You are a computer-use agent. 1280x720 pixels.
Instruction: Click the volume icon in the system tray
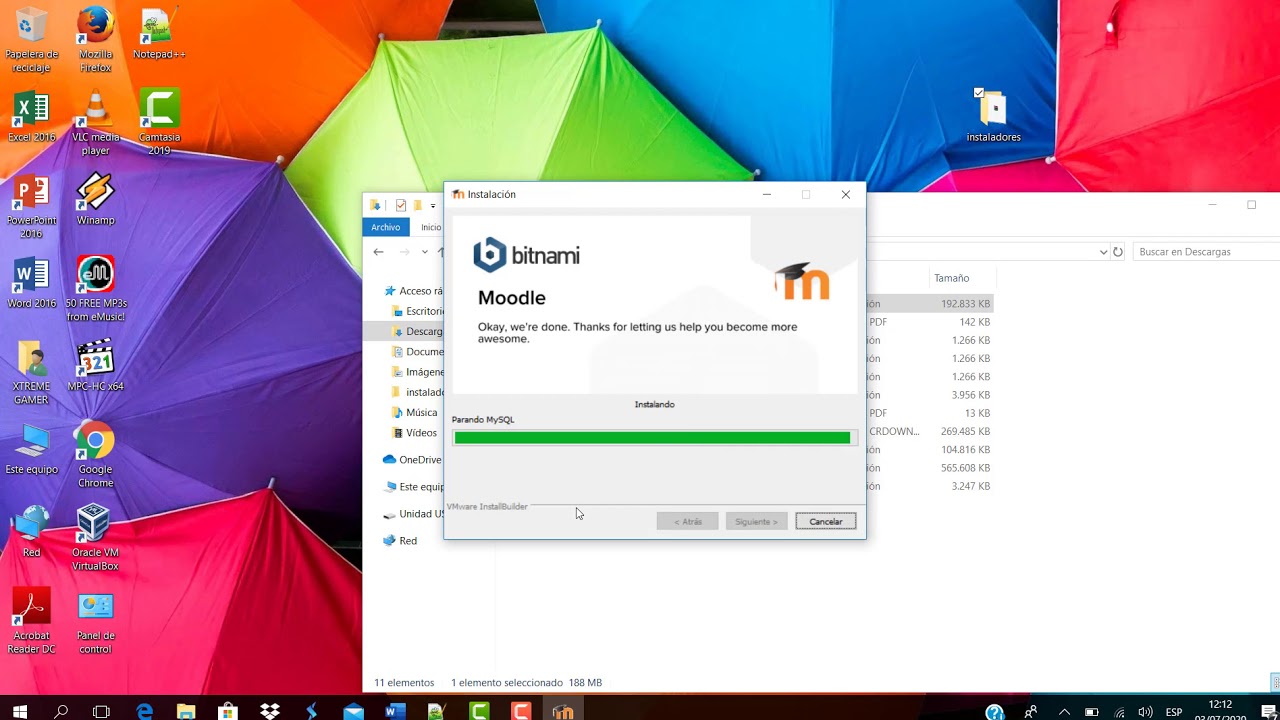coord(1145,712)
